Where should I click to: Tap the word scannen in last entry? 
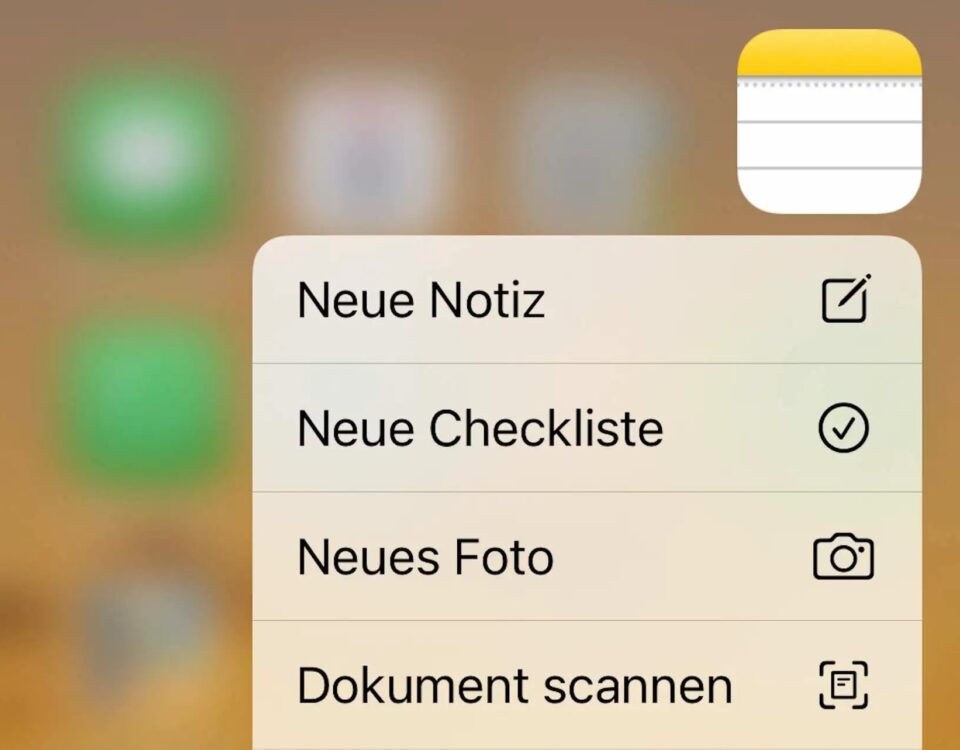tap(637, 688)
